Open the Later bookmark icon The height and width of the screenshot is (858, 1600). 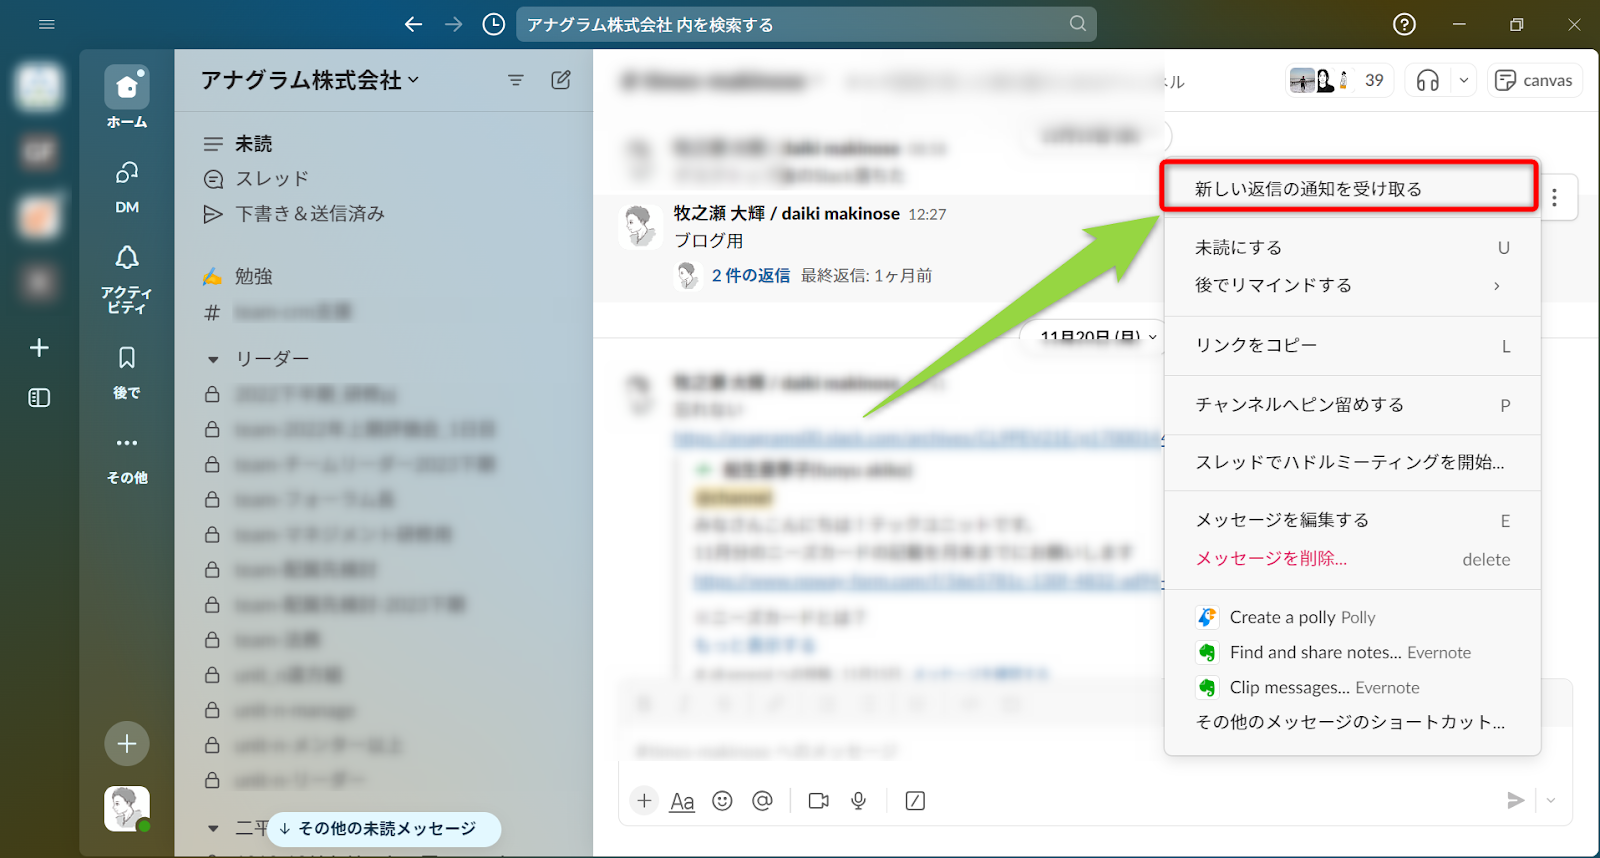(127, 358)
